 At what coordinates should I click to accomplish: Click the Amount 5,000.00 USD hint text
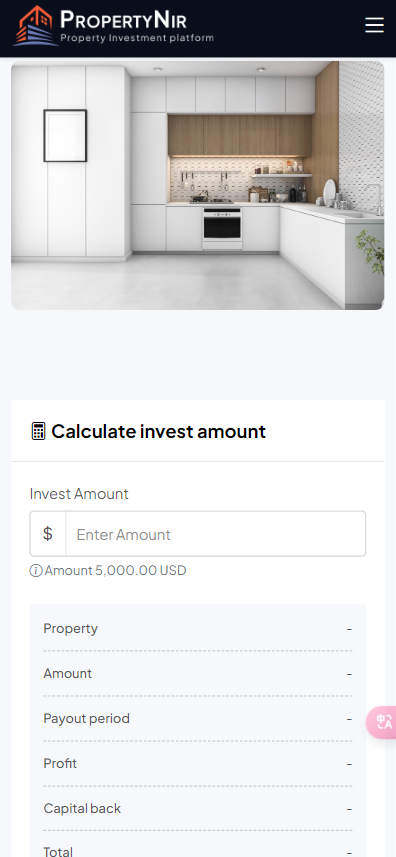(115, 571)
